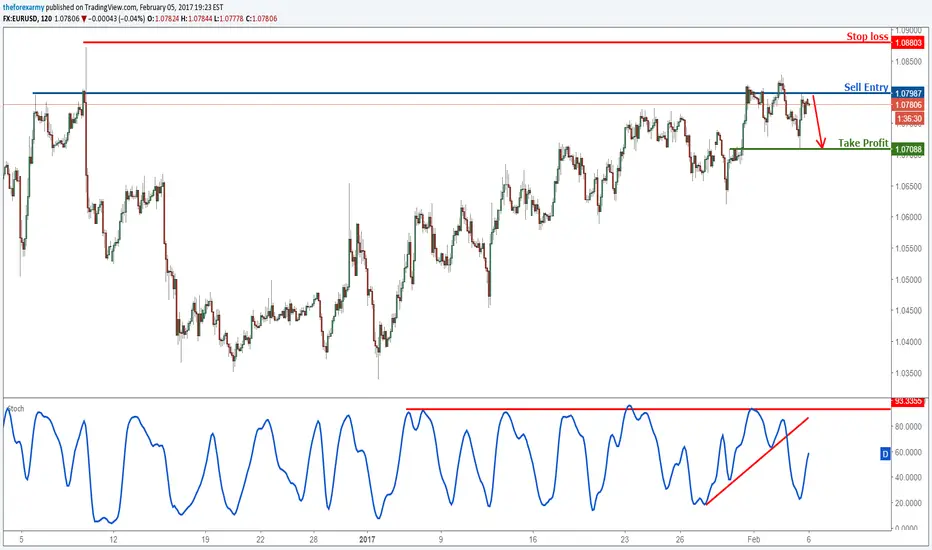Viewport: 932px width, 550px height.
Task: Click the red "Stop loss" text label
Action: 867,36
